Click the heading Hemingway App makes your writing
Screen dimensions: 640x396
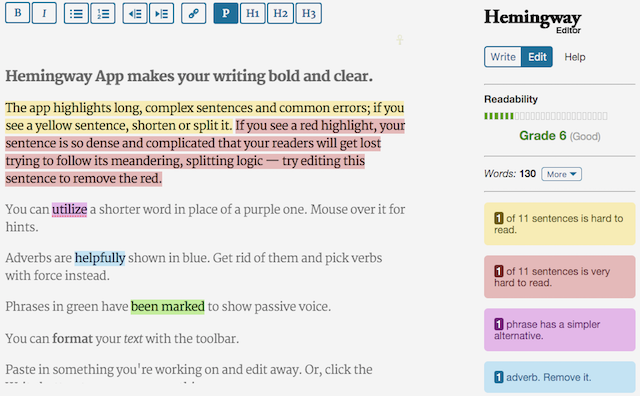[189, 76]
